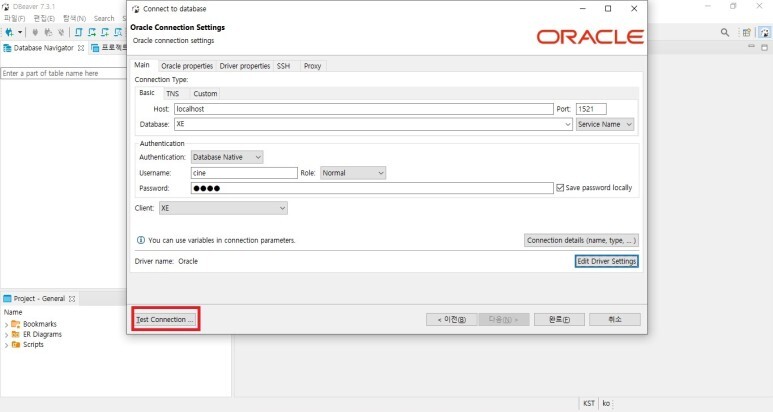The image size is (773, 412).
Task: Open the Proxy tab
Action: click(x=313, y=66)
